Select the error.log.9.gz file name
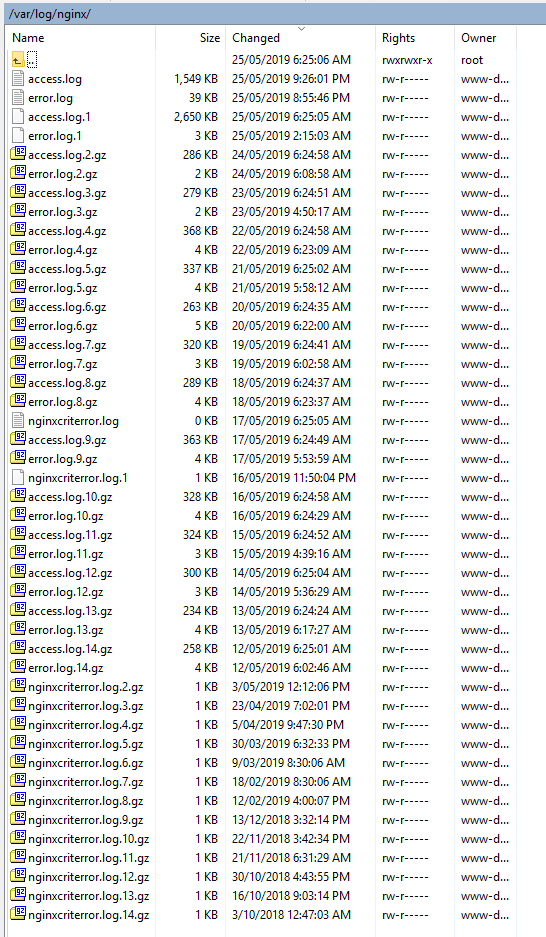This screenshot has height=937, width=546. [x=63, y=459]
